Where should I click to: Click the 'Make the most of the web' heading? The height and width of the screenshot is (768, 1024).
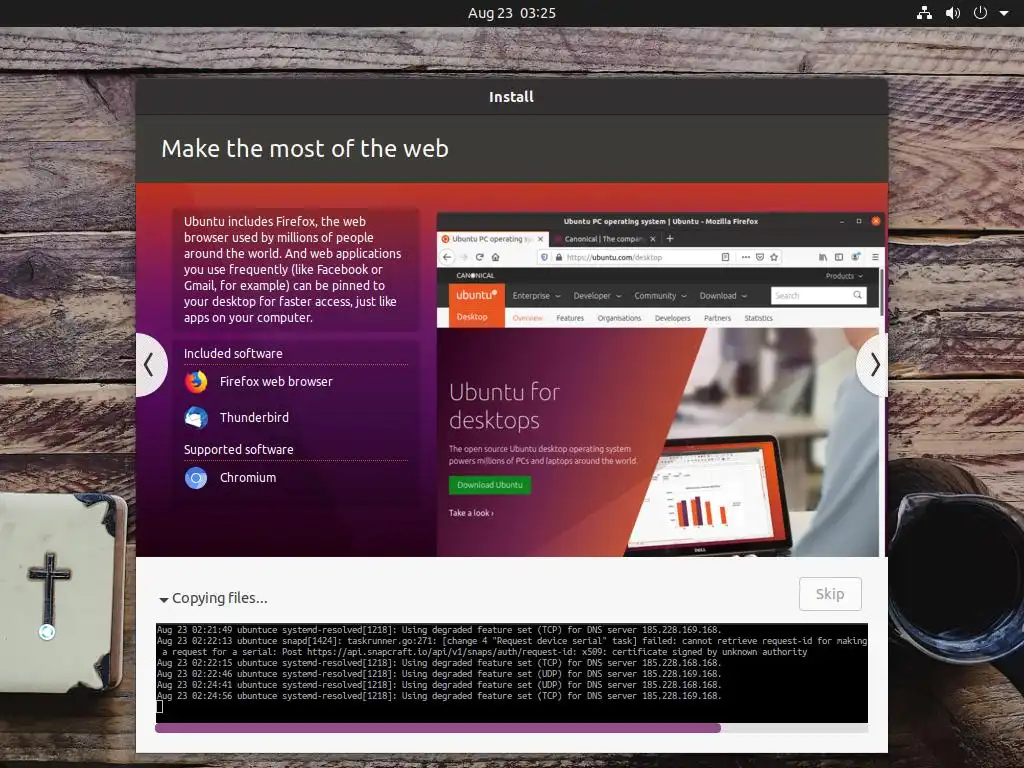click(x=304, y=148)
